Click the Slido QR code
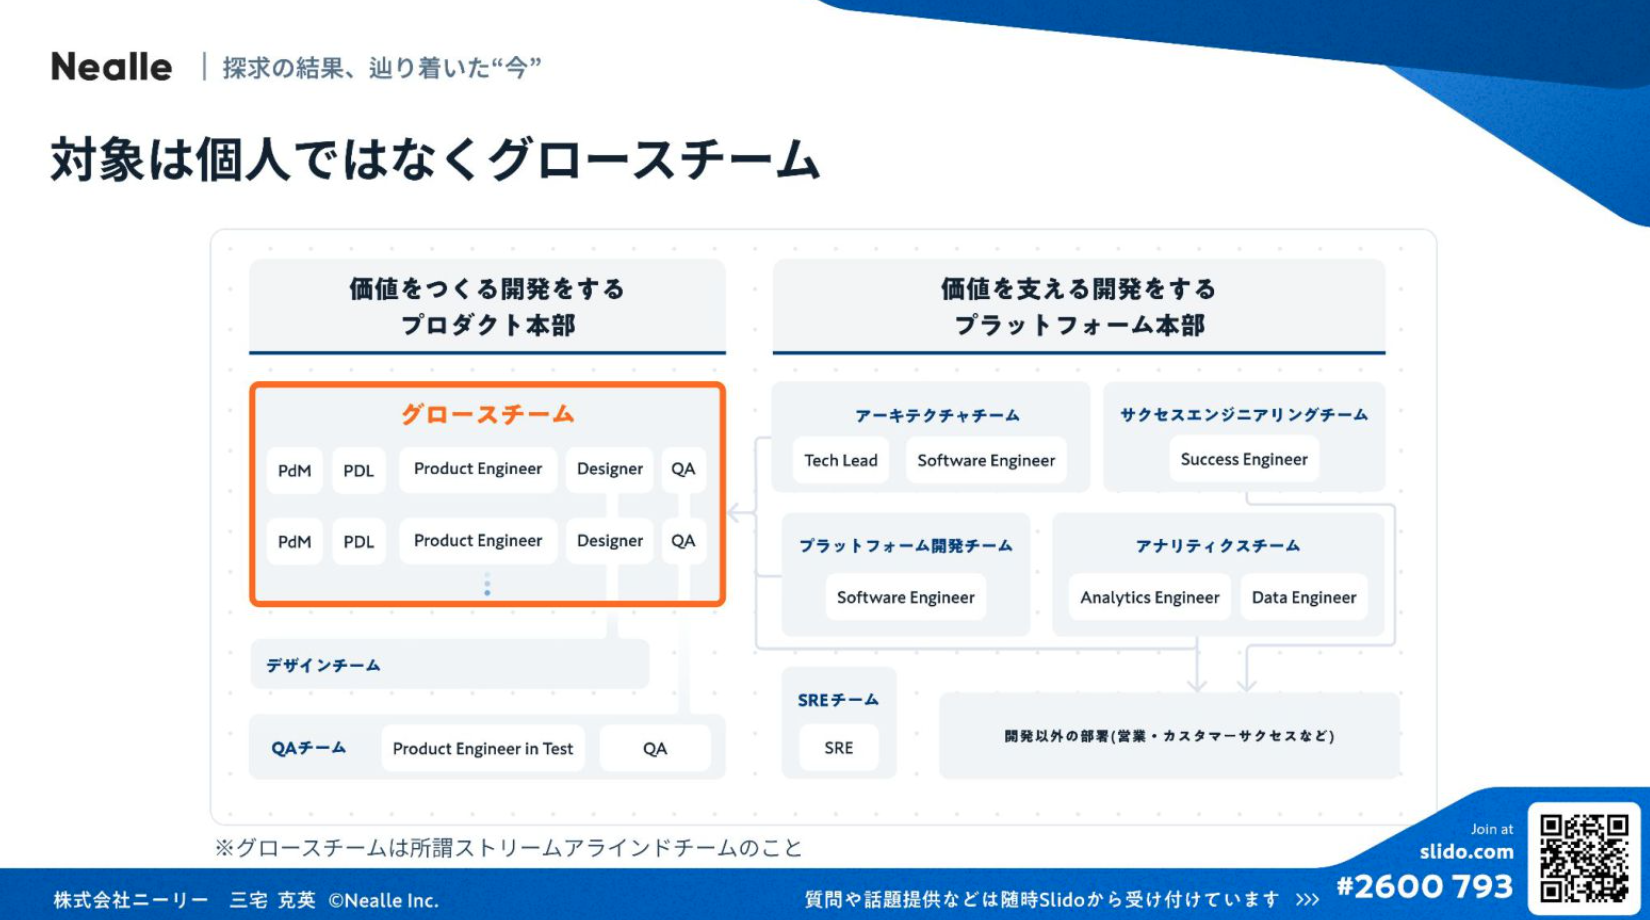This screenshot has height=920, width=1650. pyautogui.click(x=1583, y=858)
